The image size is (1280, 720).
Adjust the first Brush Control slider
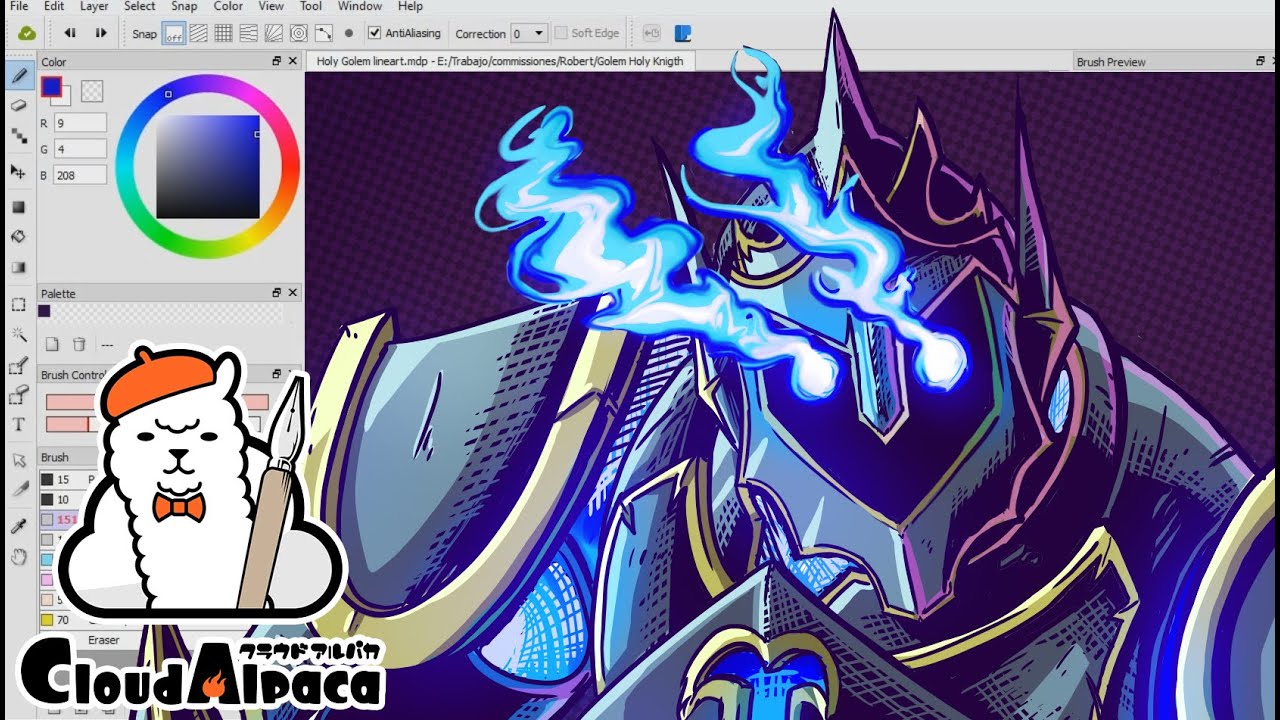pos(157,402)
